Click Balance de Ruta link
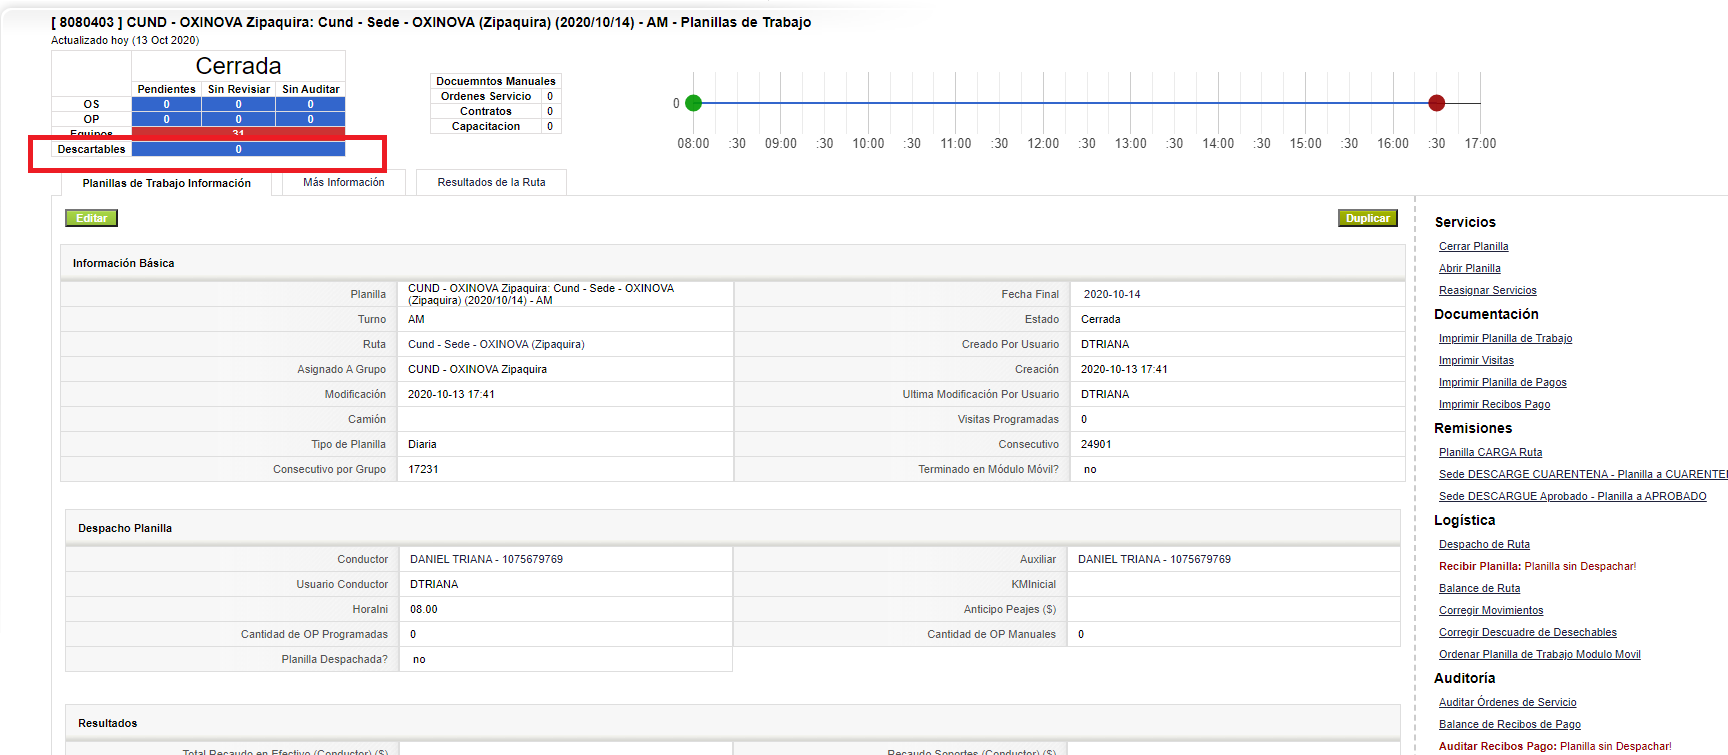Viewport: 1728px width, 755px height. point(1479,588)
